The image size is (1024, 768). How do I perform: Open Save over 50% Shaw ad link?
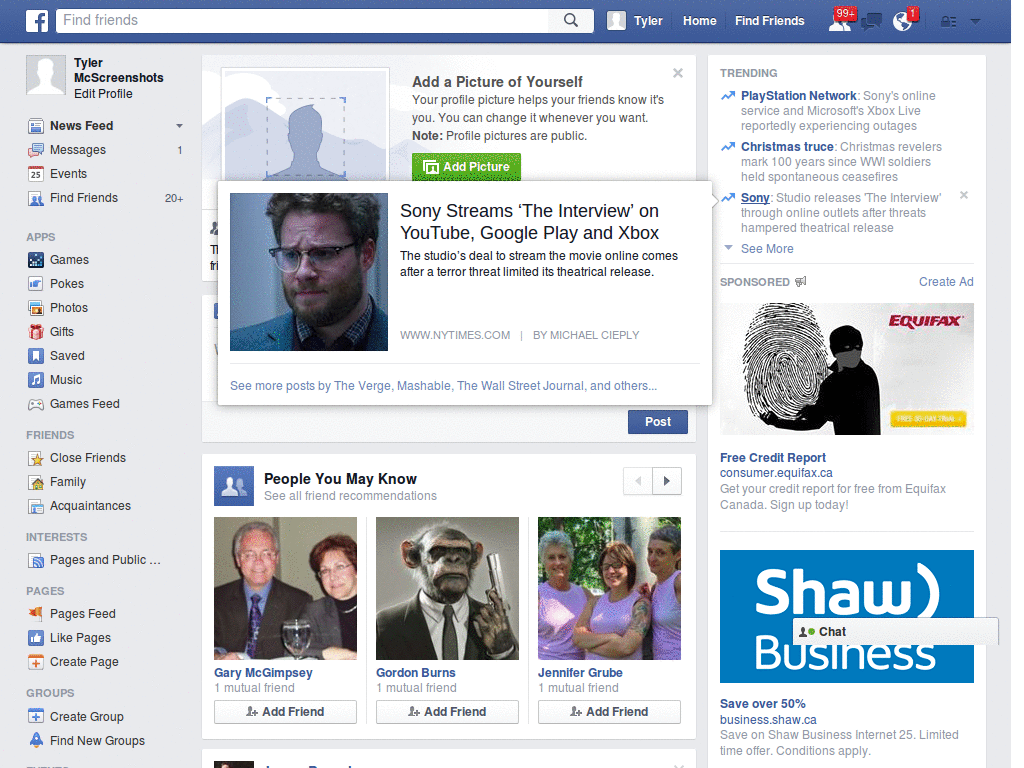762,704
